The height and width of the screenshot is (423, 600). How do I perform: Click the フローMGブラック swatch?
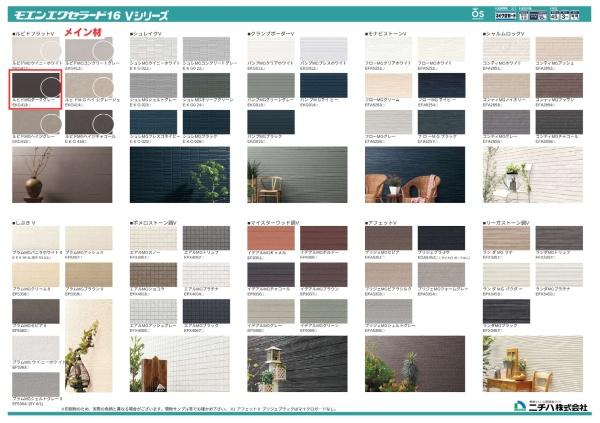(442, 122)
